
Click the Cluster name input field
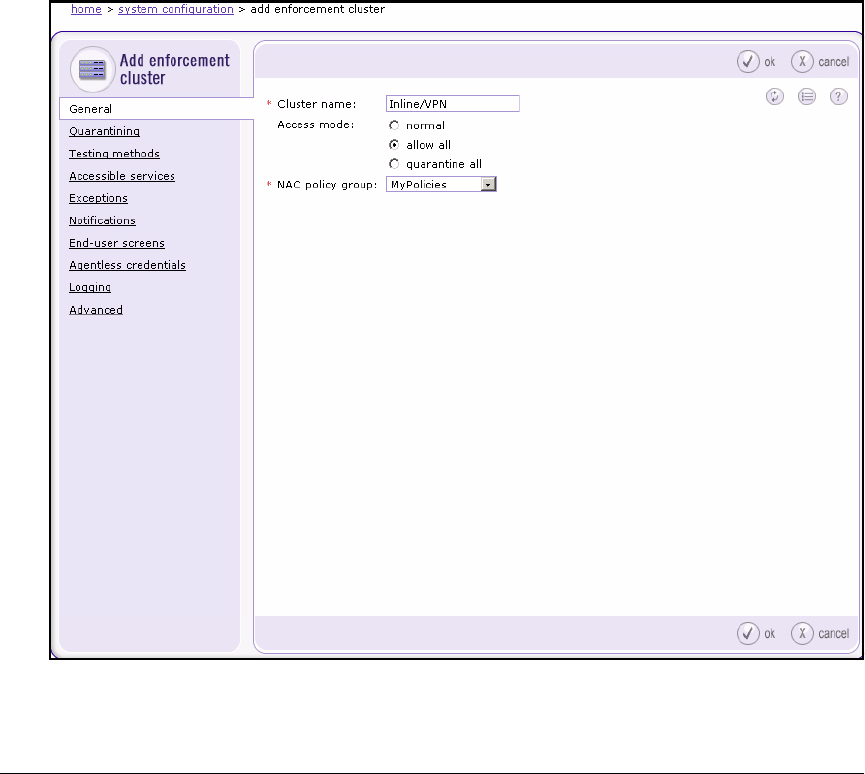pyautogui.click(x=452, y=104)
